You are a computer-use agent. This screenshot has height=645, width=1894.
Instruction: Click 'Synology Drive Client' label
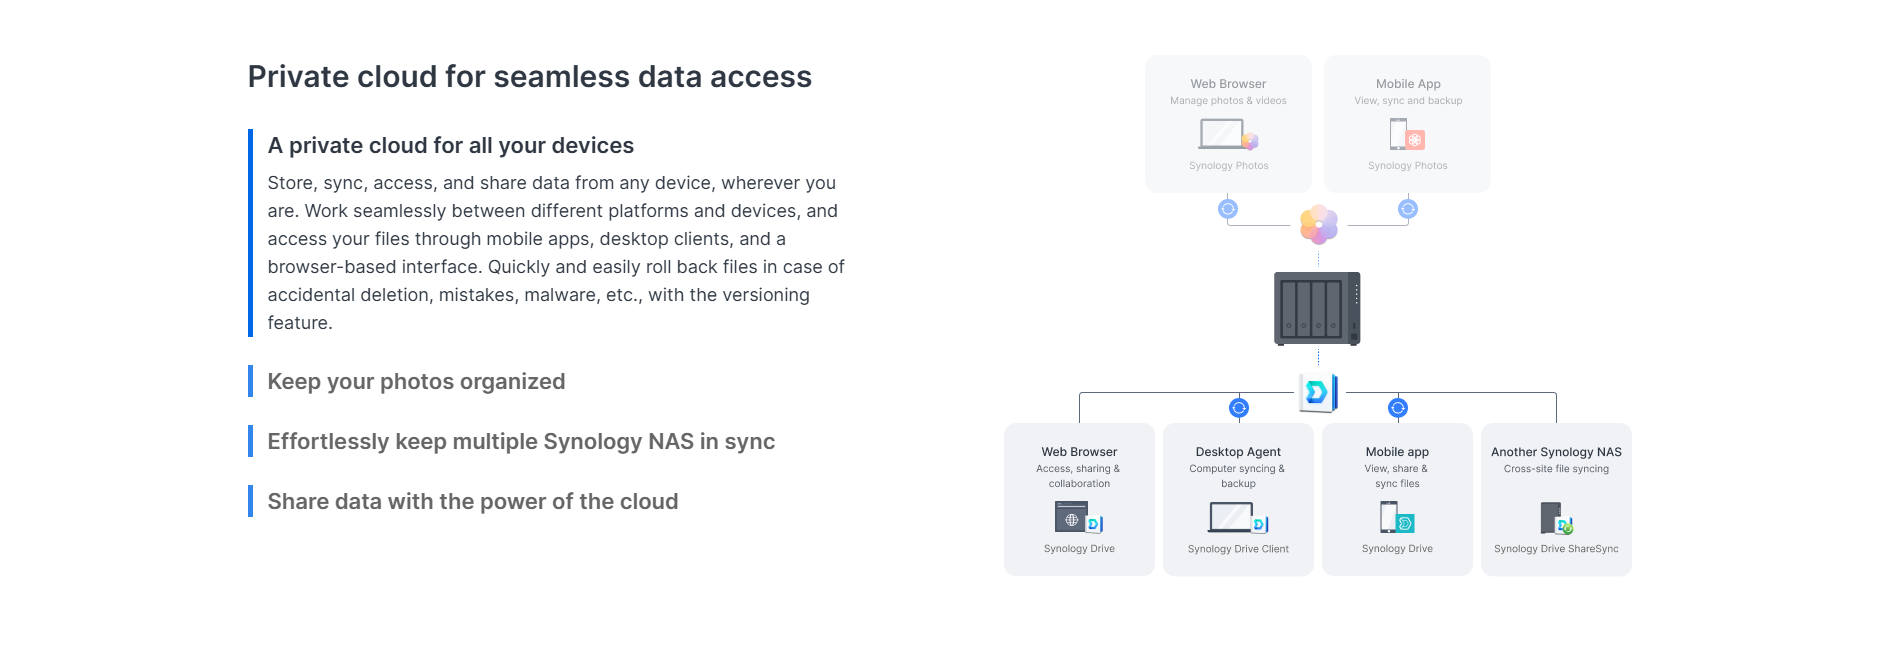(1238, 549)
